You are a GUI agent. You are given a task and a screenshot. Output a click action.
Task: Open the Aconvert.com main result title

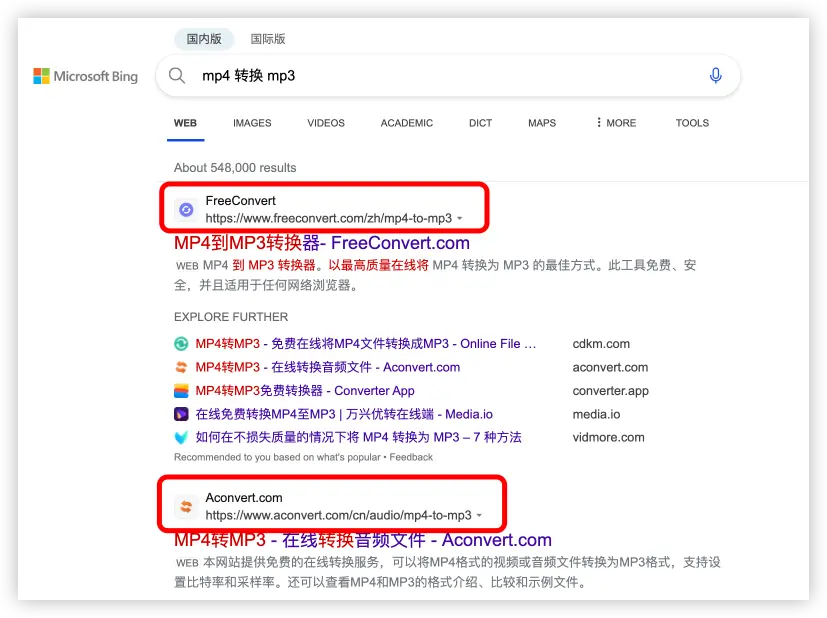(x=363, y=540)
